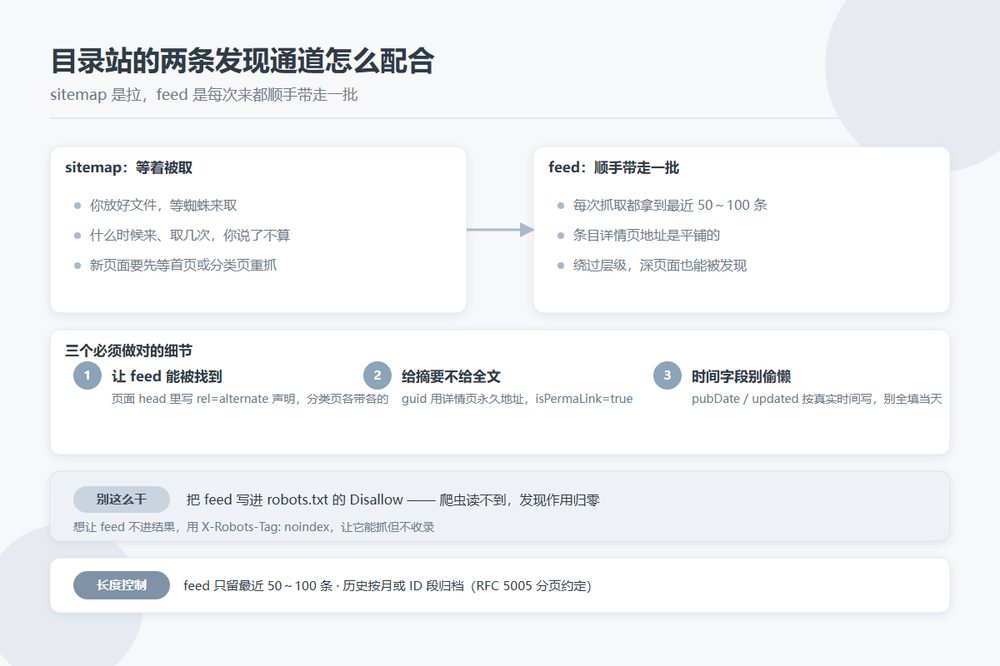
Task: Click the numbered circle 3 badge
Action: coord(667,375)
